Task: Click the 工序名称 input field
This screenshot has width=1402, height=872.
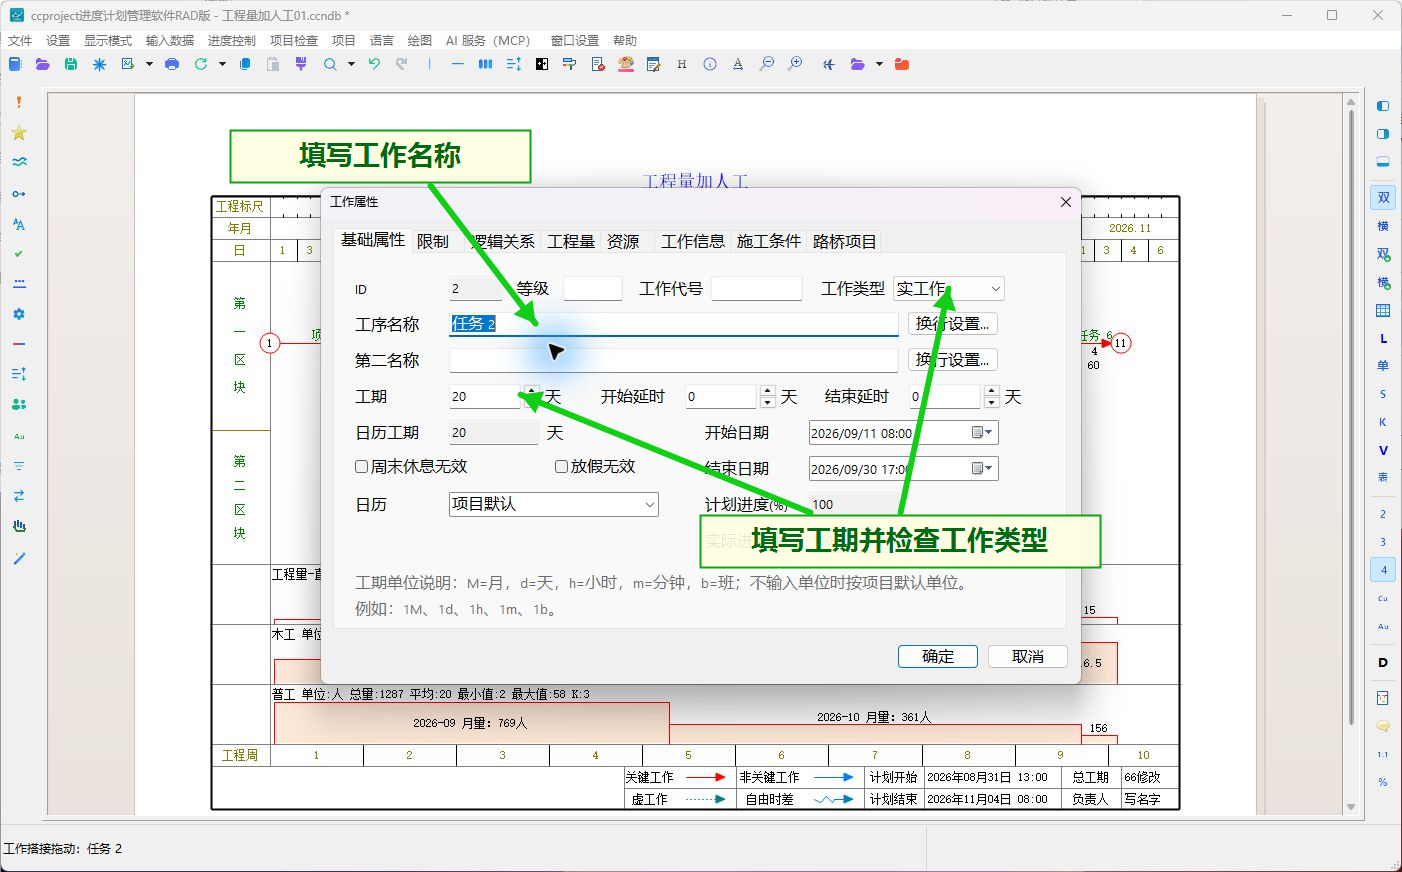Action: [x=674, y=324]
